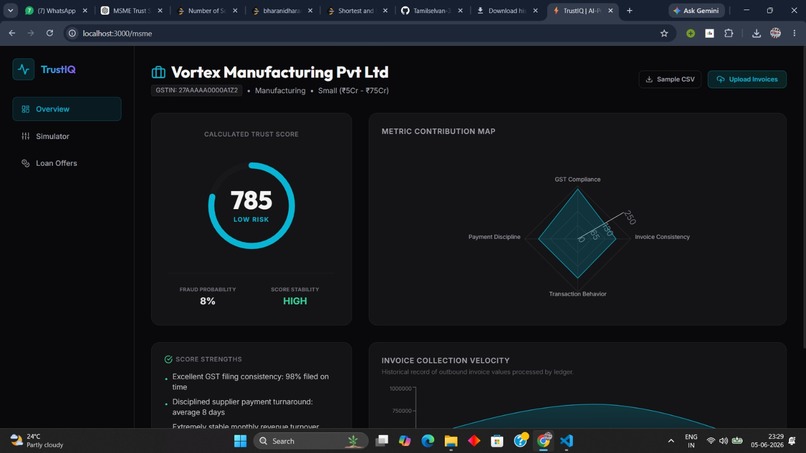
Task: Click the address bar showing localhost:3000/msme
Action: [368, 33]
